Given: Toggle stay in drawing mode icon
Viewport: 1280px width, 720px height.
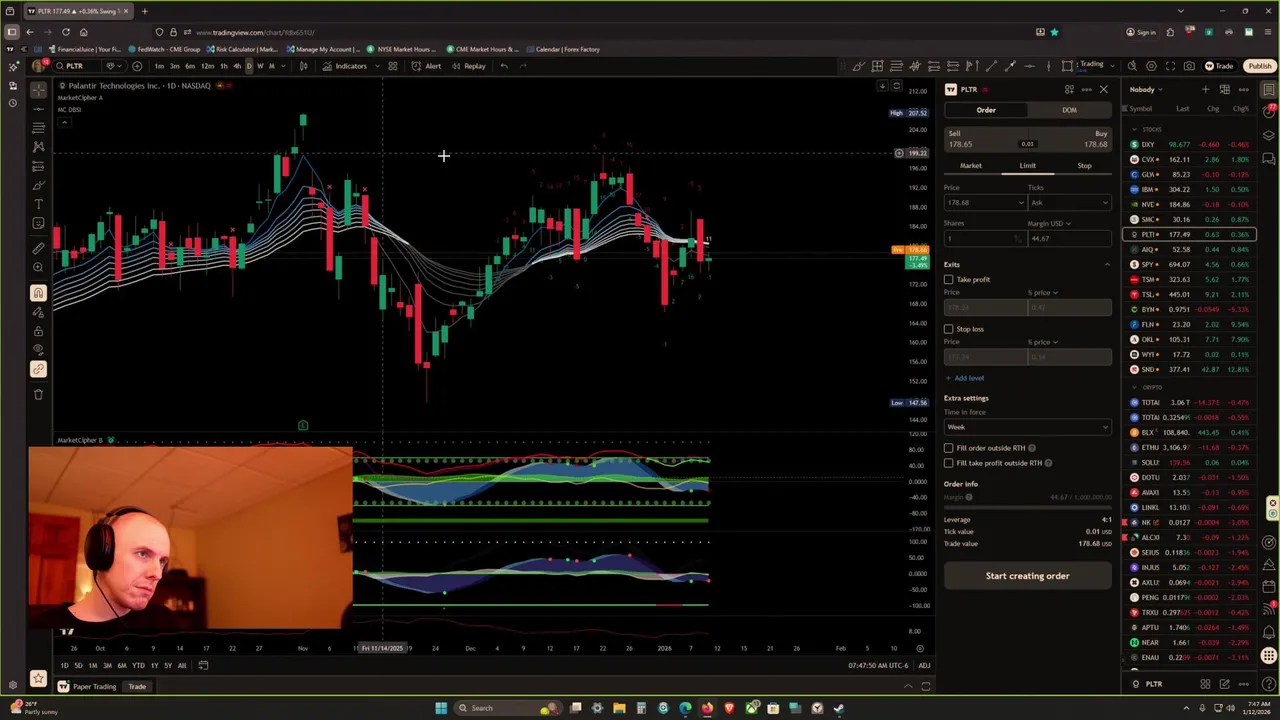Looking at the screenshot, I should click(38, 312).
